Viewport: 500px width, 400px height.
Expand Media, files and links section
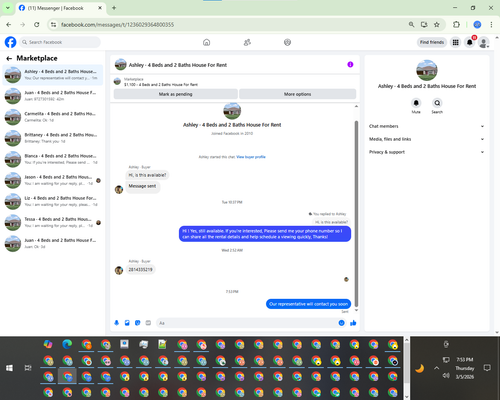coord(426,139)
